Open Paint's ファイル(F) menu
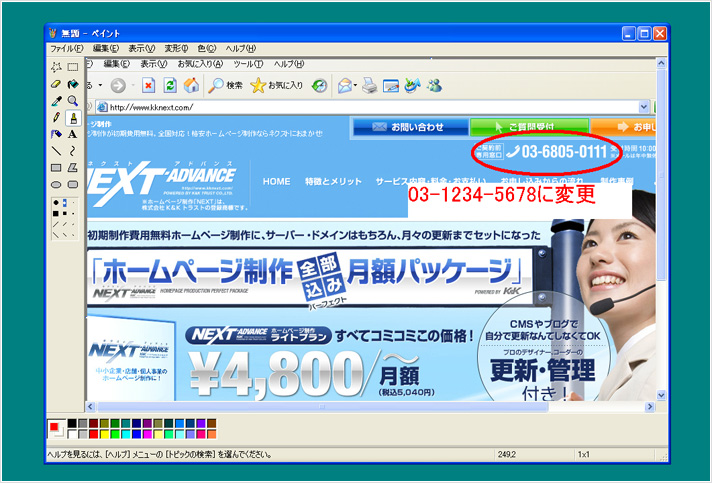The width and height of the screenshot is (712, 483). click(66, 48)
